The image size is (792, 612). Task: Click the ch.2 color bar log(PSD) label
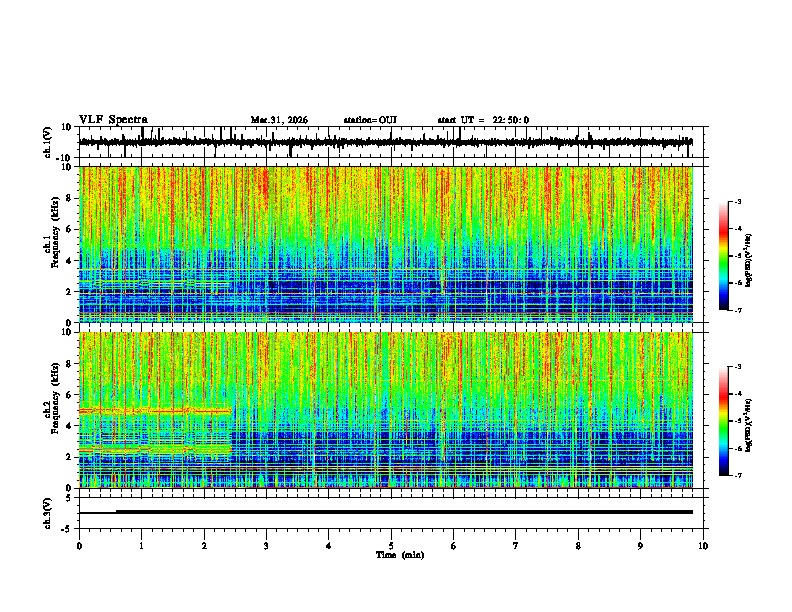click(x=749, y=425)
